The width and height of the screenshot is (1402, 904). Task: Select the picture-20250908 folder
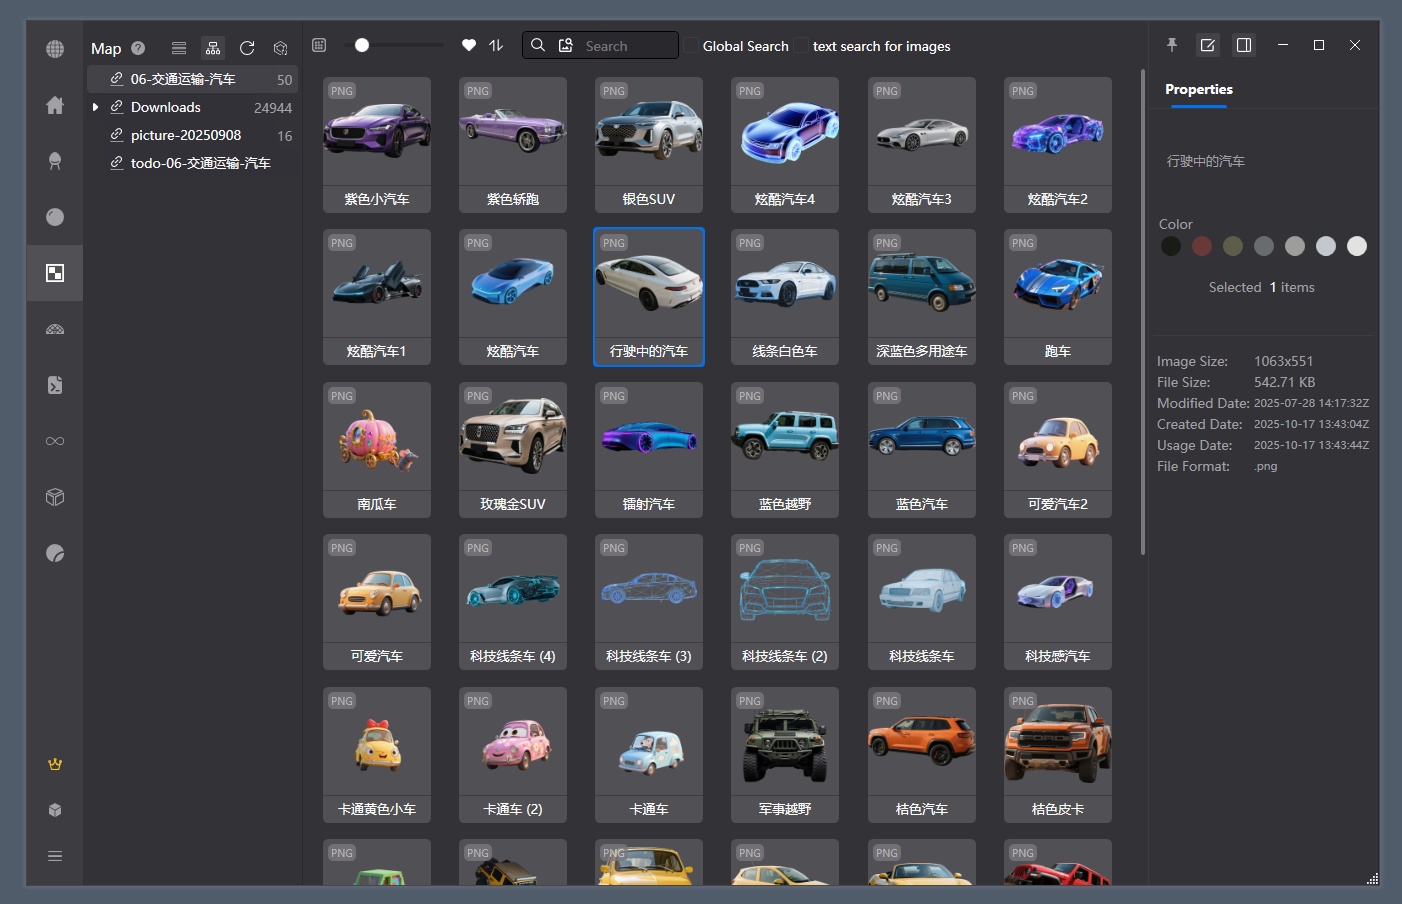click(x=186, y=135)
